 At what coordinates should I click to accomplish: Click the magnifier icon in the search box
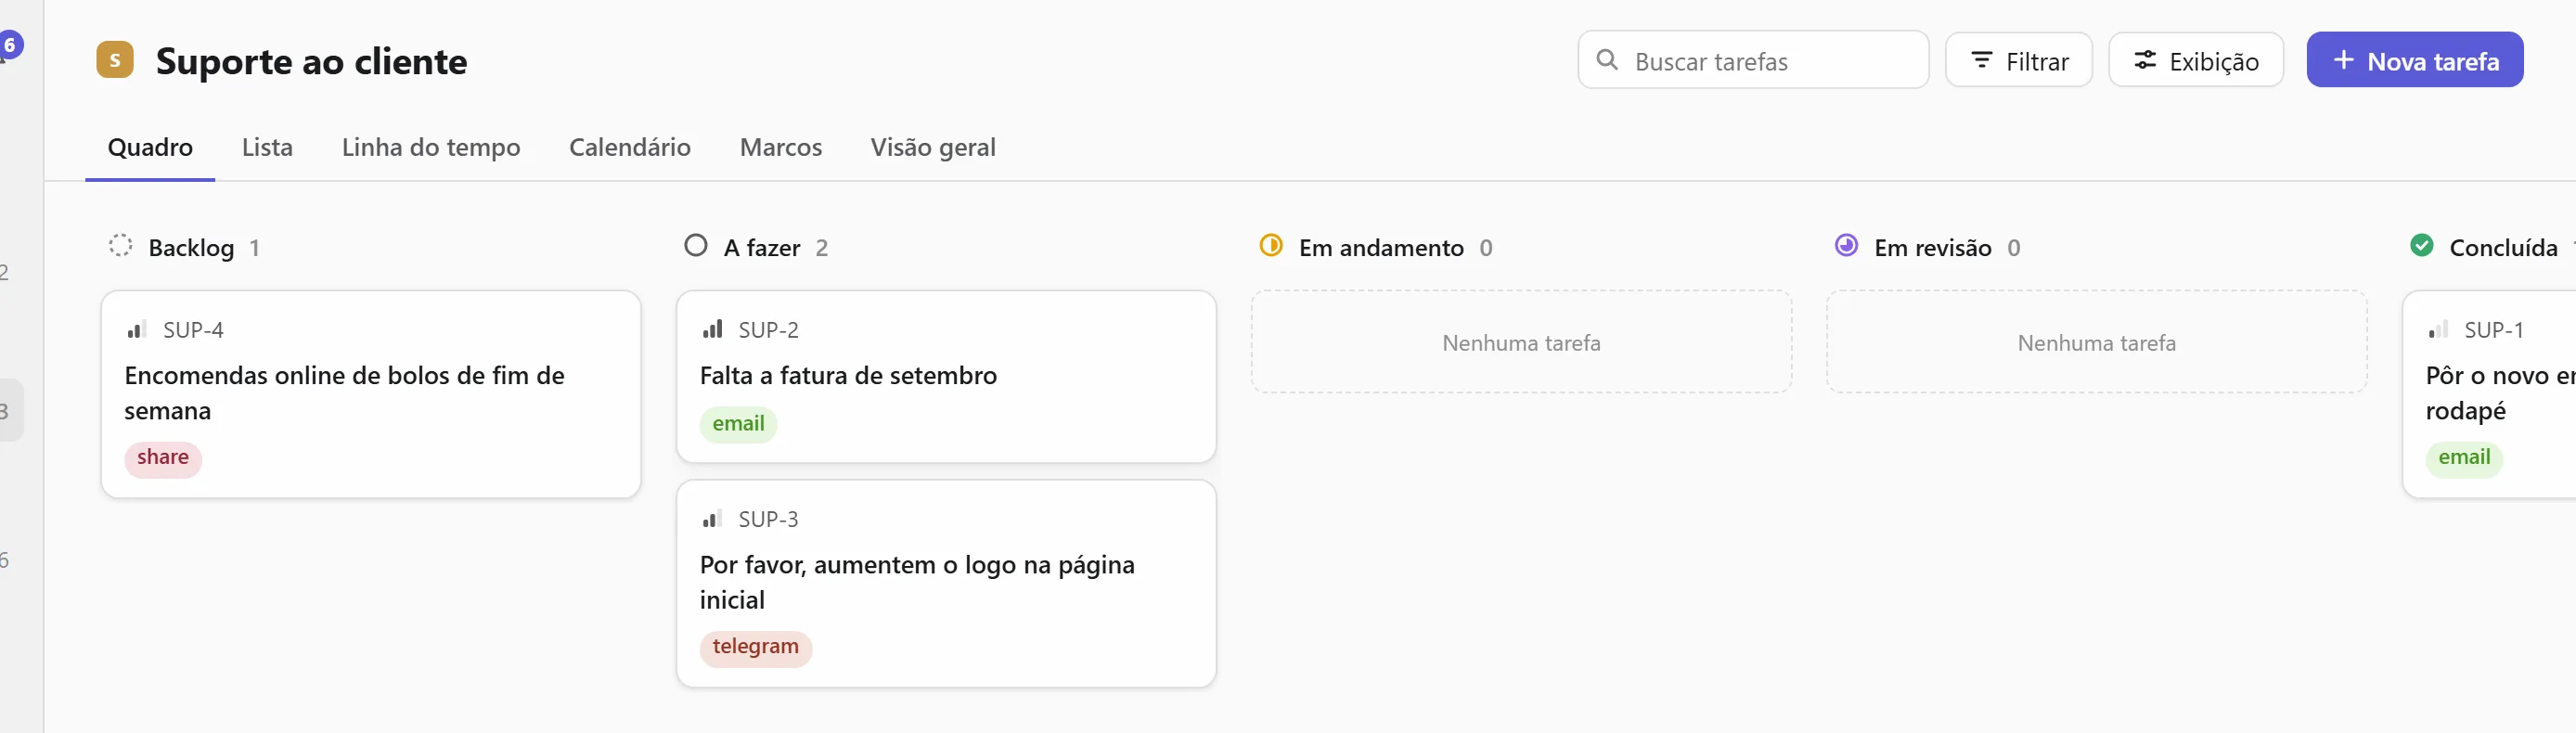tap(1607, 60)
